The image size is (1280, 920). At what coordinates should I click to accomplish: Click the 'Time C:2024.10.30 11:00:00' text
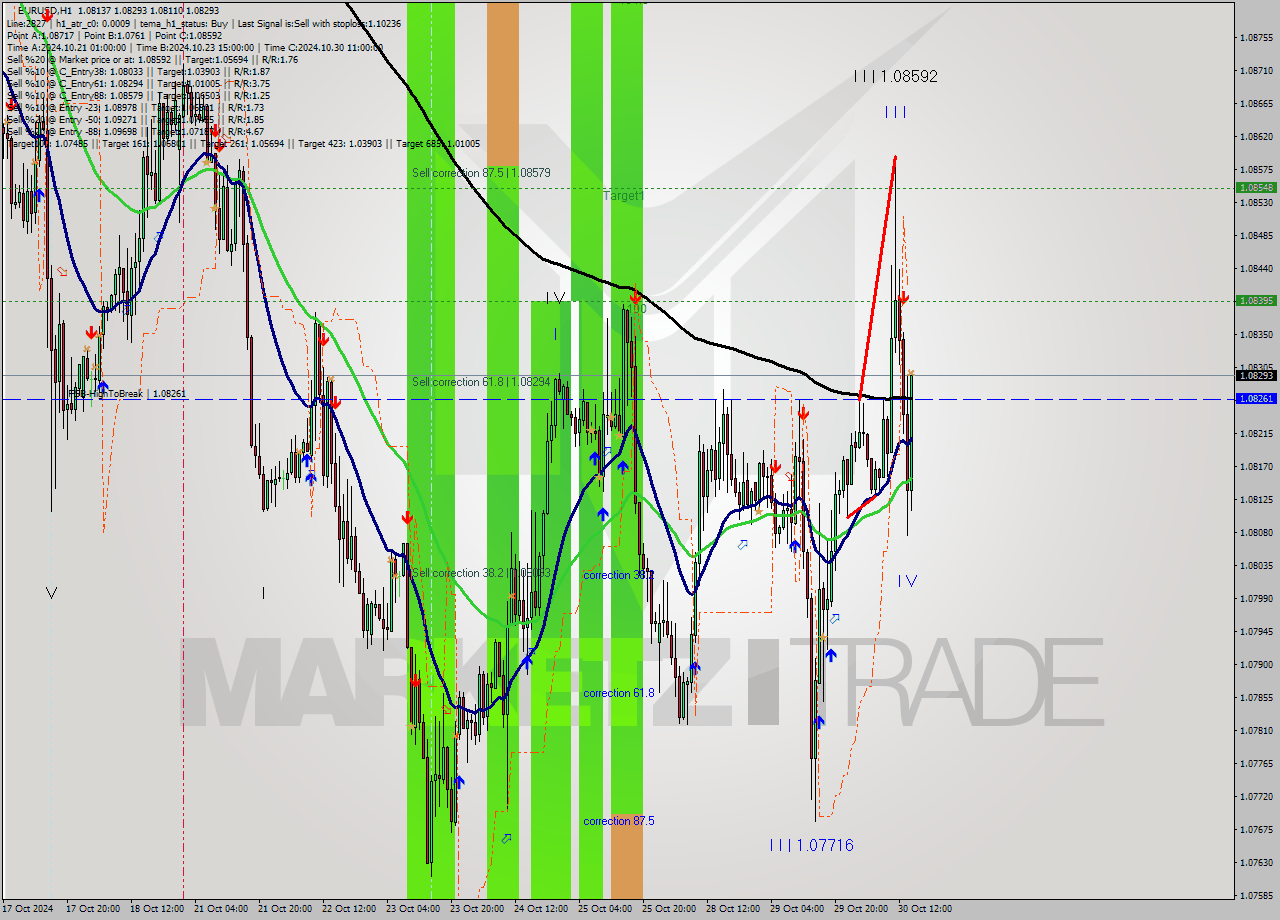324,47
